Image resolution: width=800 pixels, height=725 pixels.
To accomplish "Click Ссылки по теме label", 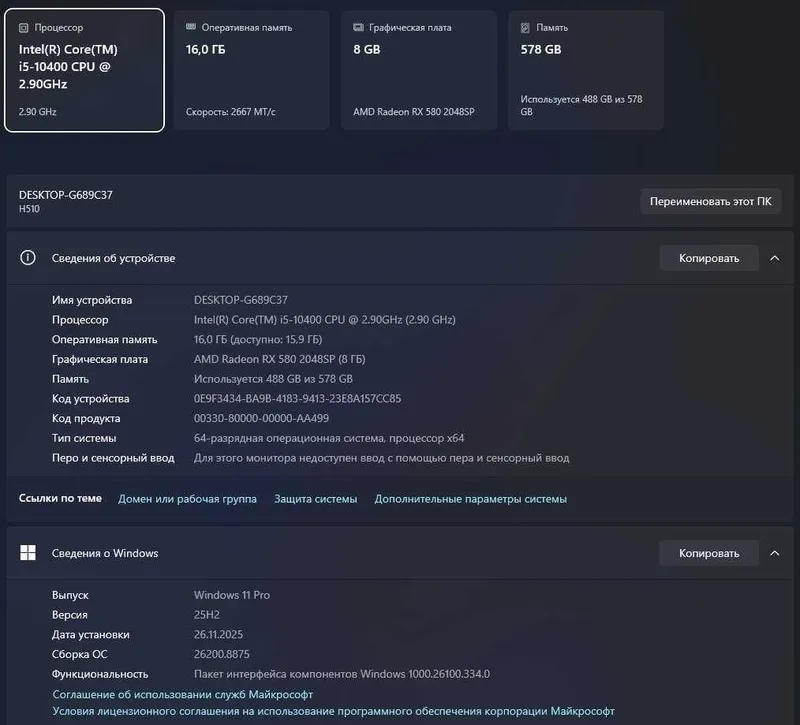I will tap(60, 498).
